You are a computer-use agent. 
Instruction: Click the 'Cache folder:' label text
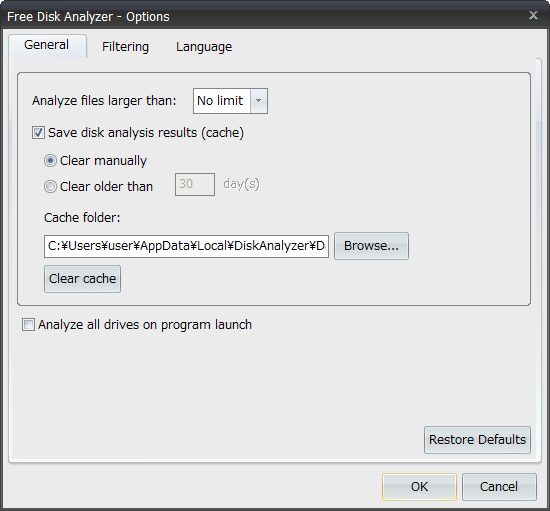coord(82,218)
